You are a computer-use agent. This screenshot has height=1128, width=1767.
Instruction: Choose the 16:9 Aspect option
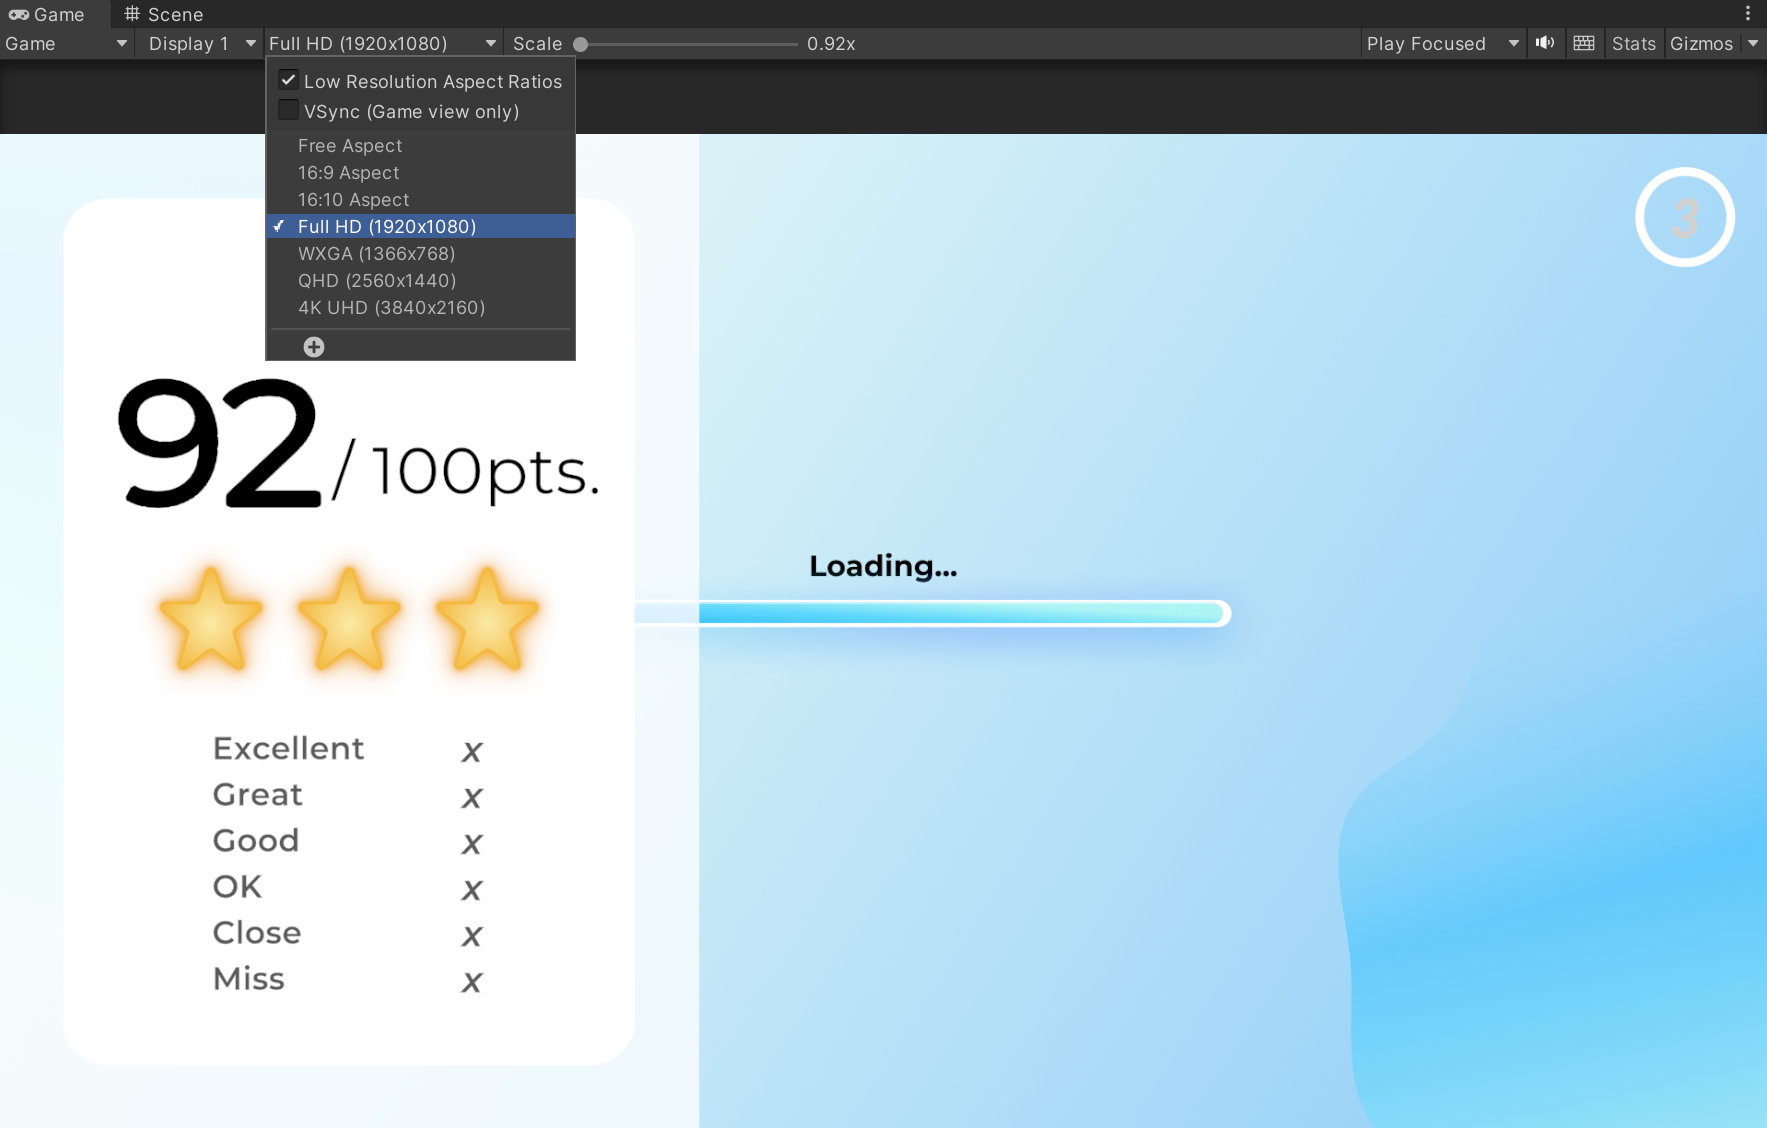[348, 173]
